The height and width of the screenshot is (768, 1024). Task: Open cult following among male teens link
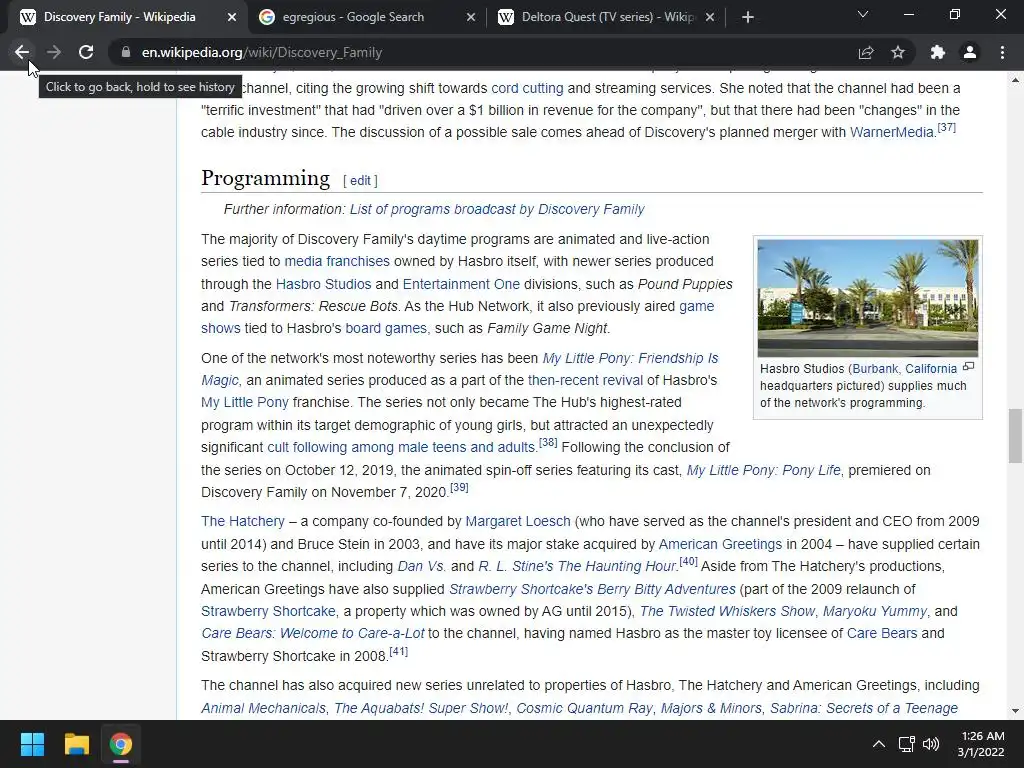tap(401, 447)
